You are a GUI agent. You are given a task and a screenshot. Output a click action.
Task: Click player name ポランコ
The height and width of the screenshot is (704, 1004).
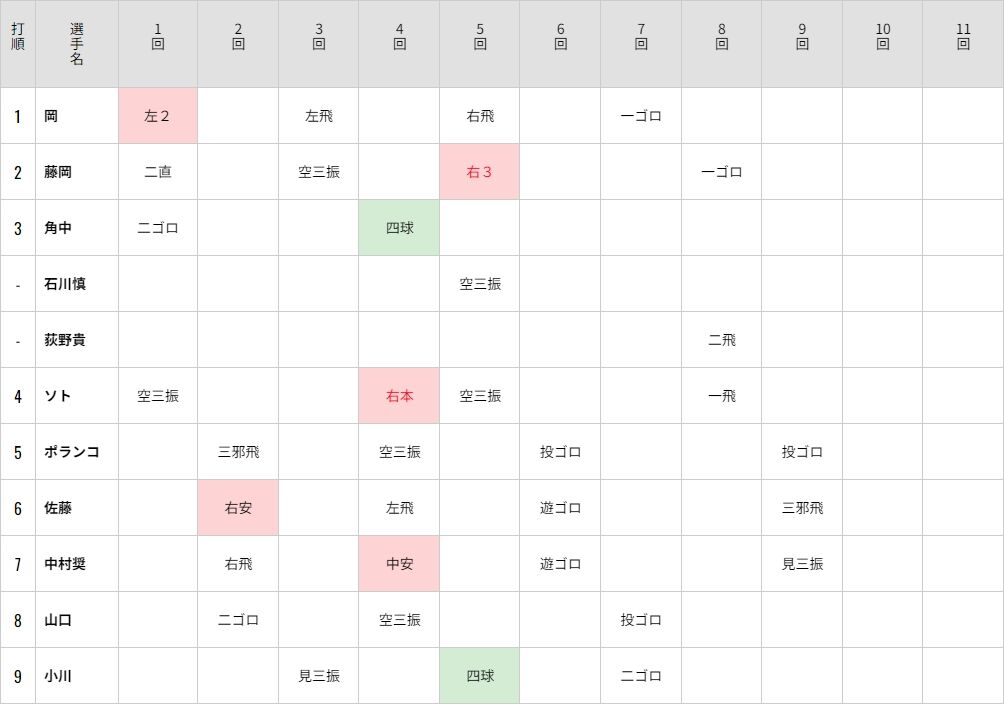(72, 452)
